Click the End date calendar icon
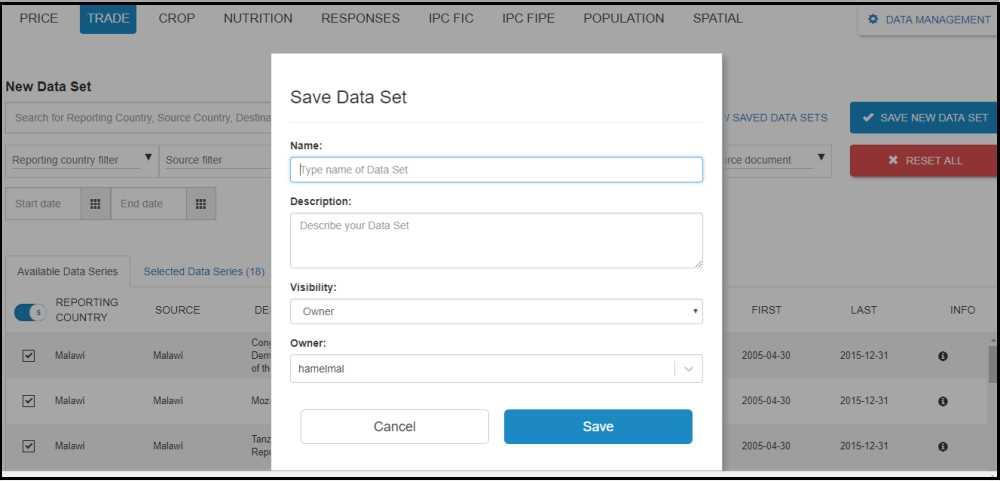Screen dimensions: 1000x481 tap(200, 204)
